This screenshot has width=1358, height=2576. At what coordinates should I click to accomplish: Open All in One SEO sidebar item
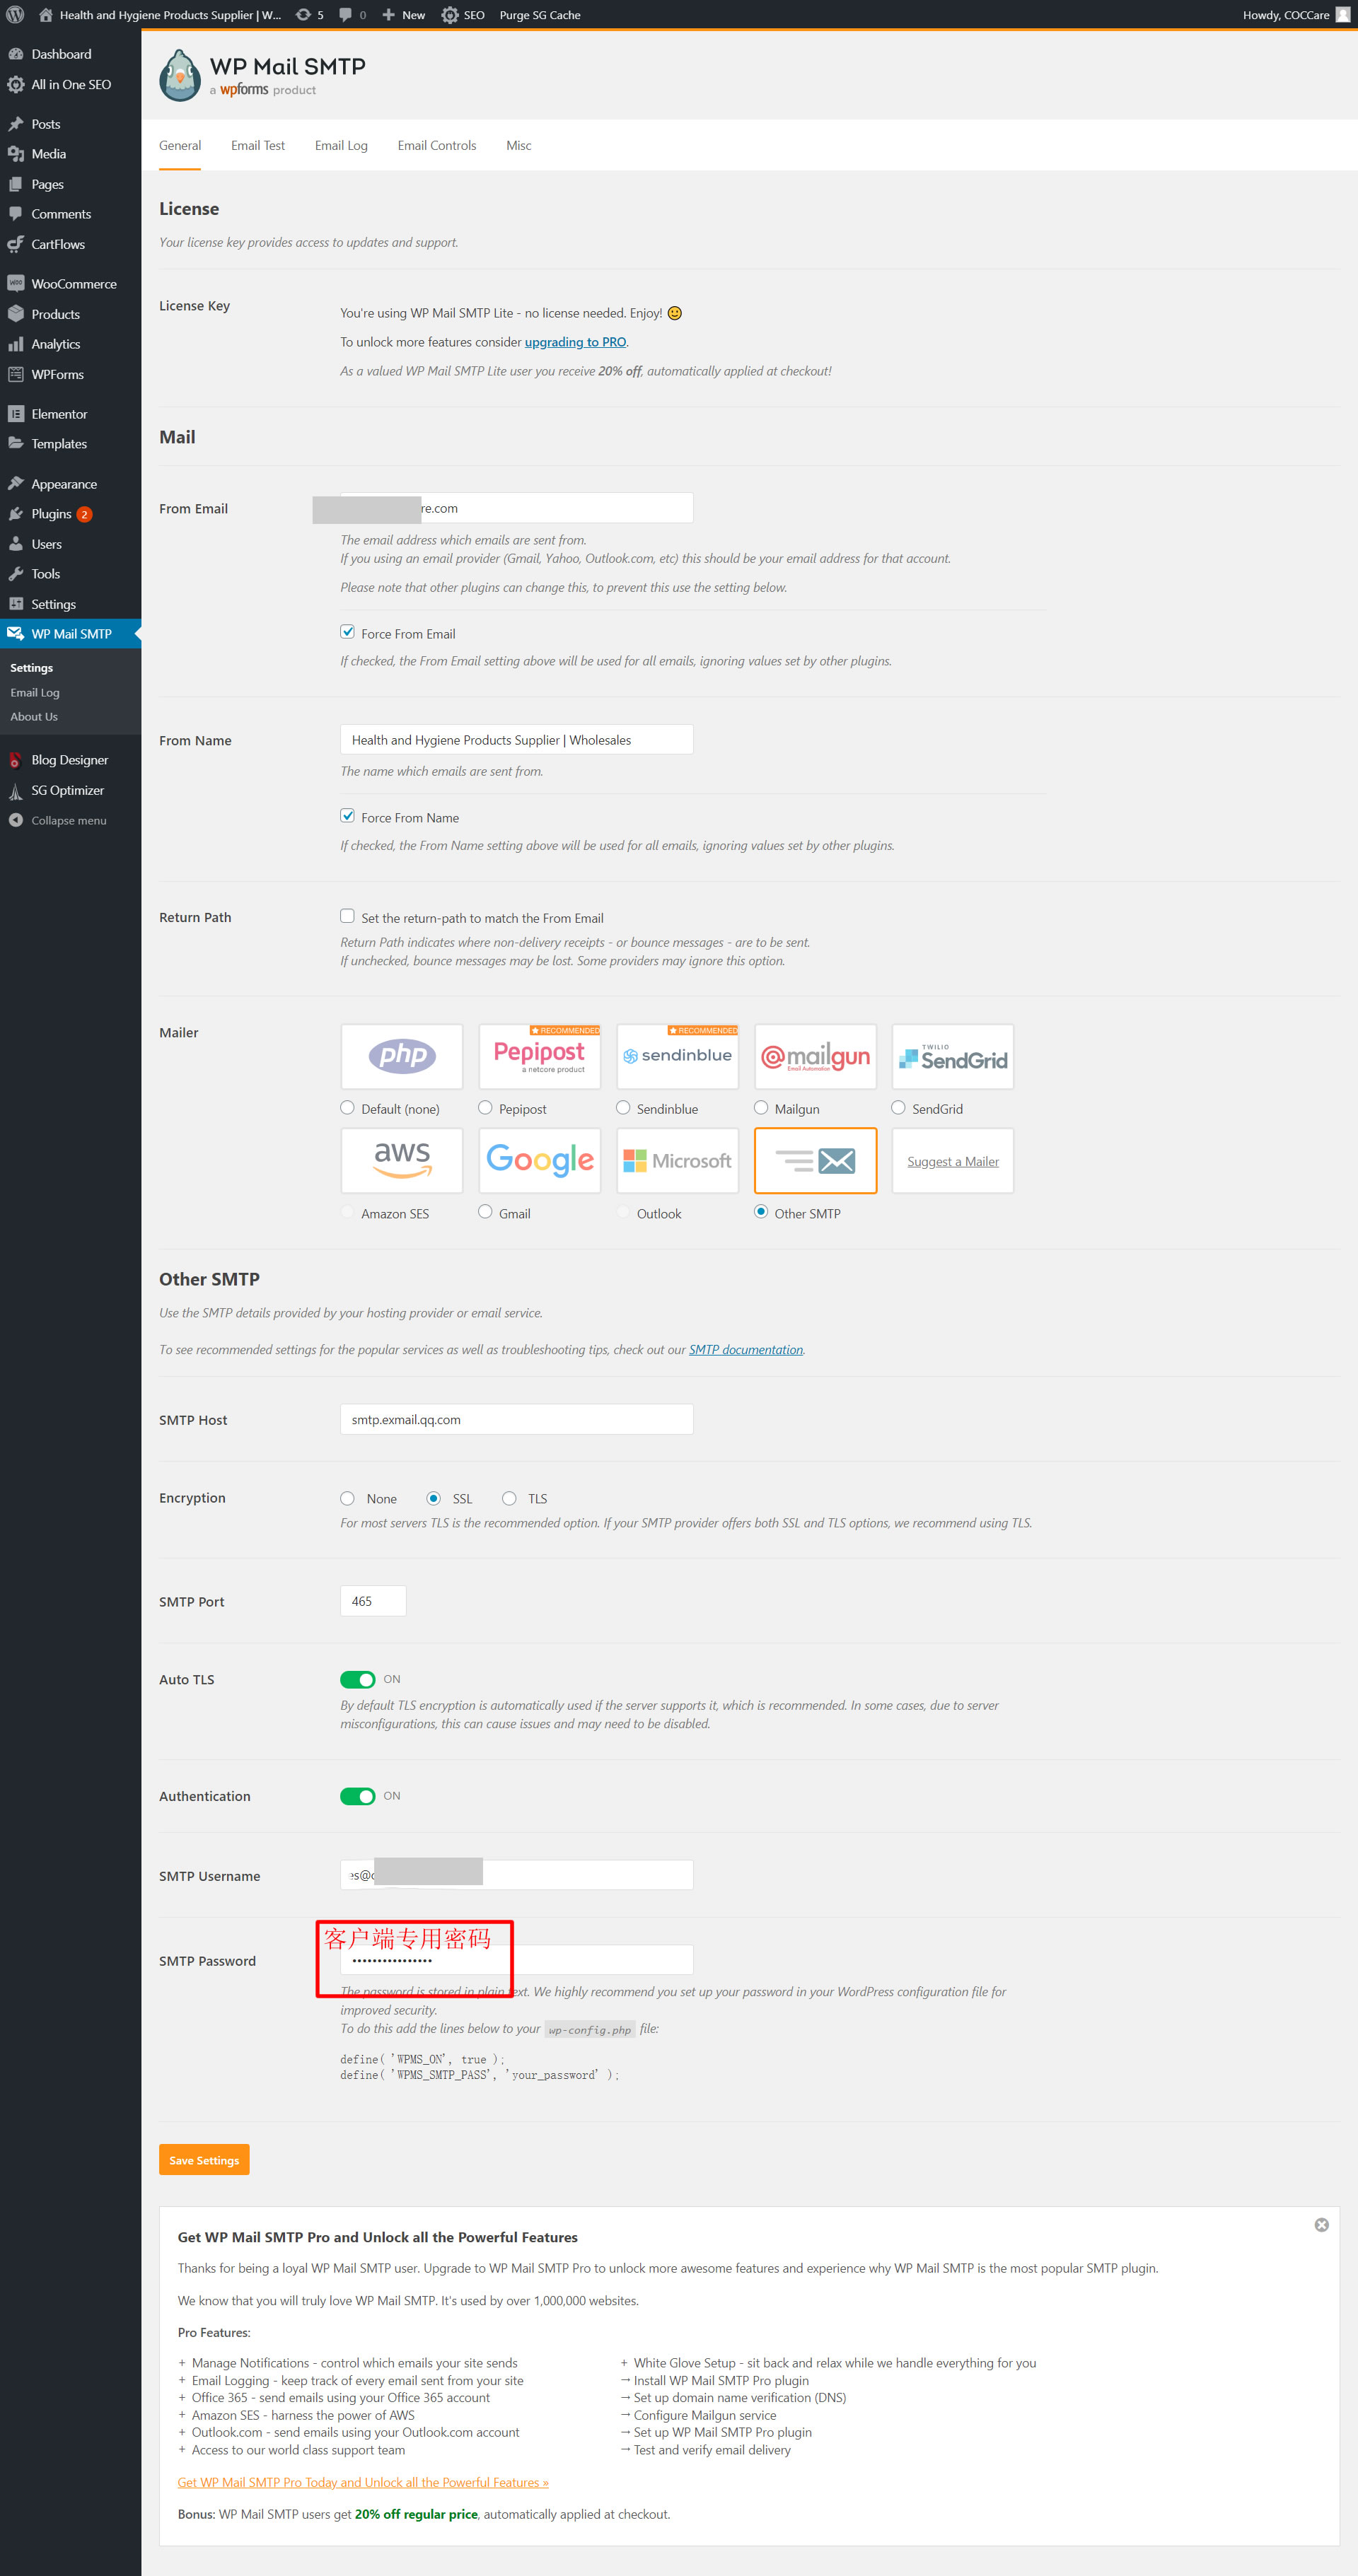[x=70, y=84]
